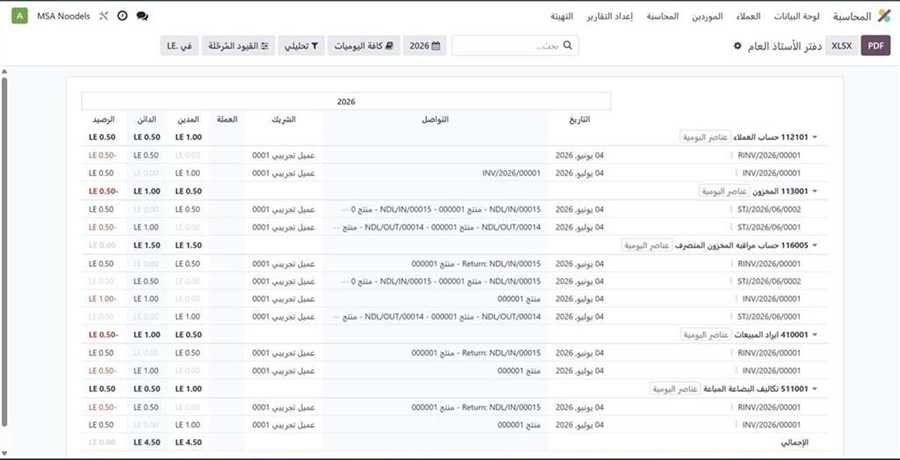Click the 2026 period header above the table
The height and width of the screenshot is (460, 900).
coord(346,101)
